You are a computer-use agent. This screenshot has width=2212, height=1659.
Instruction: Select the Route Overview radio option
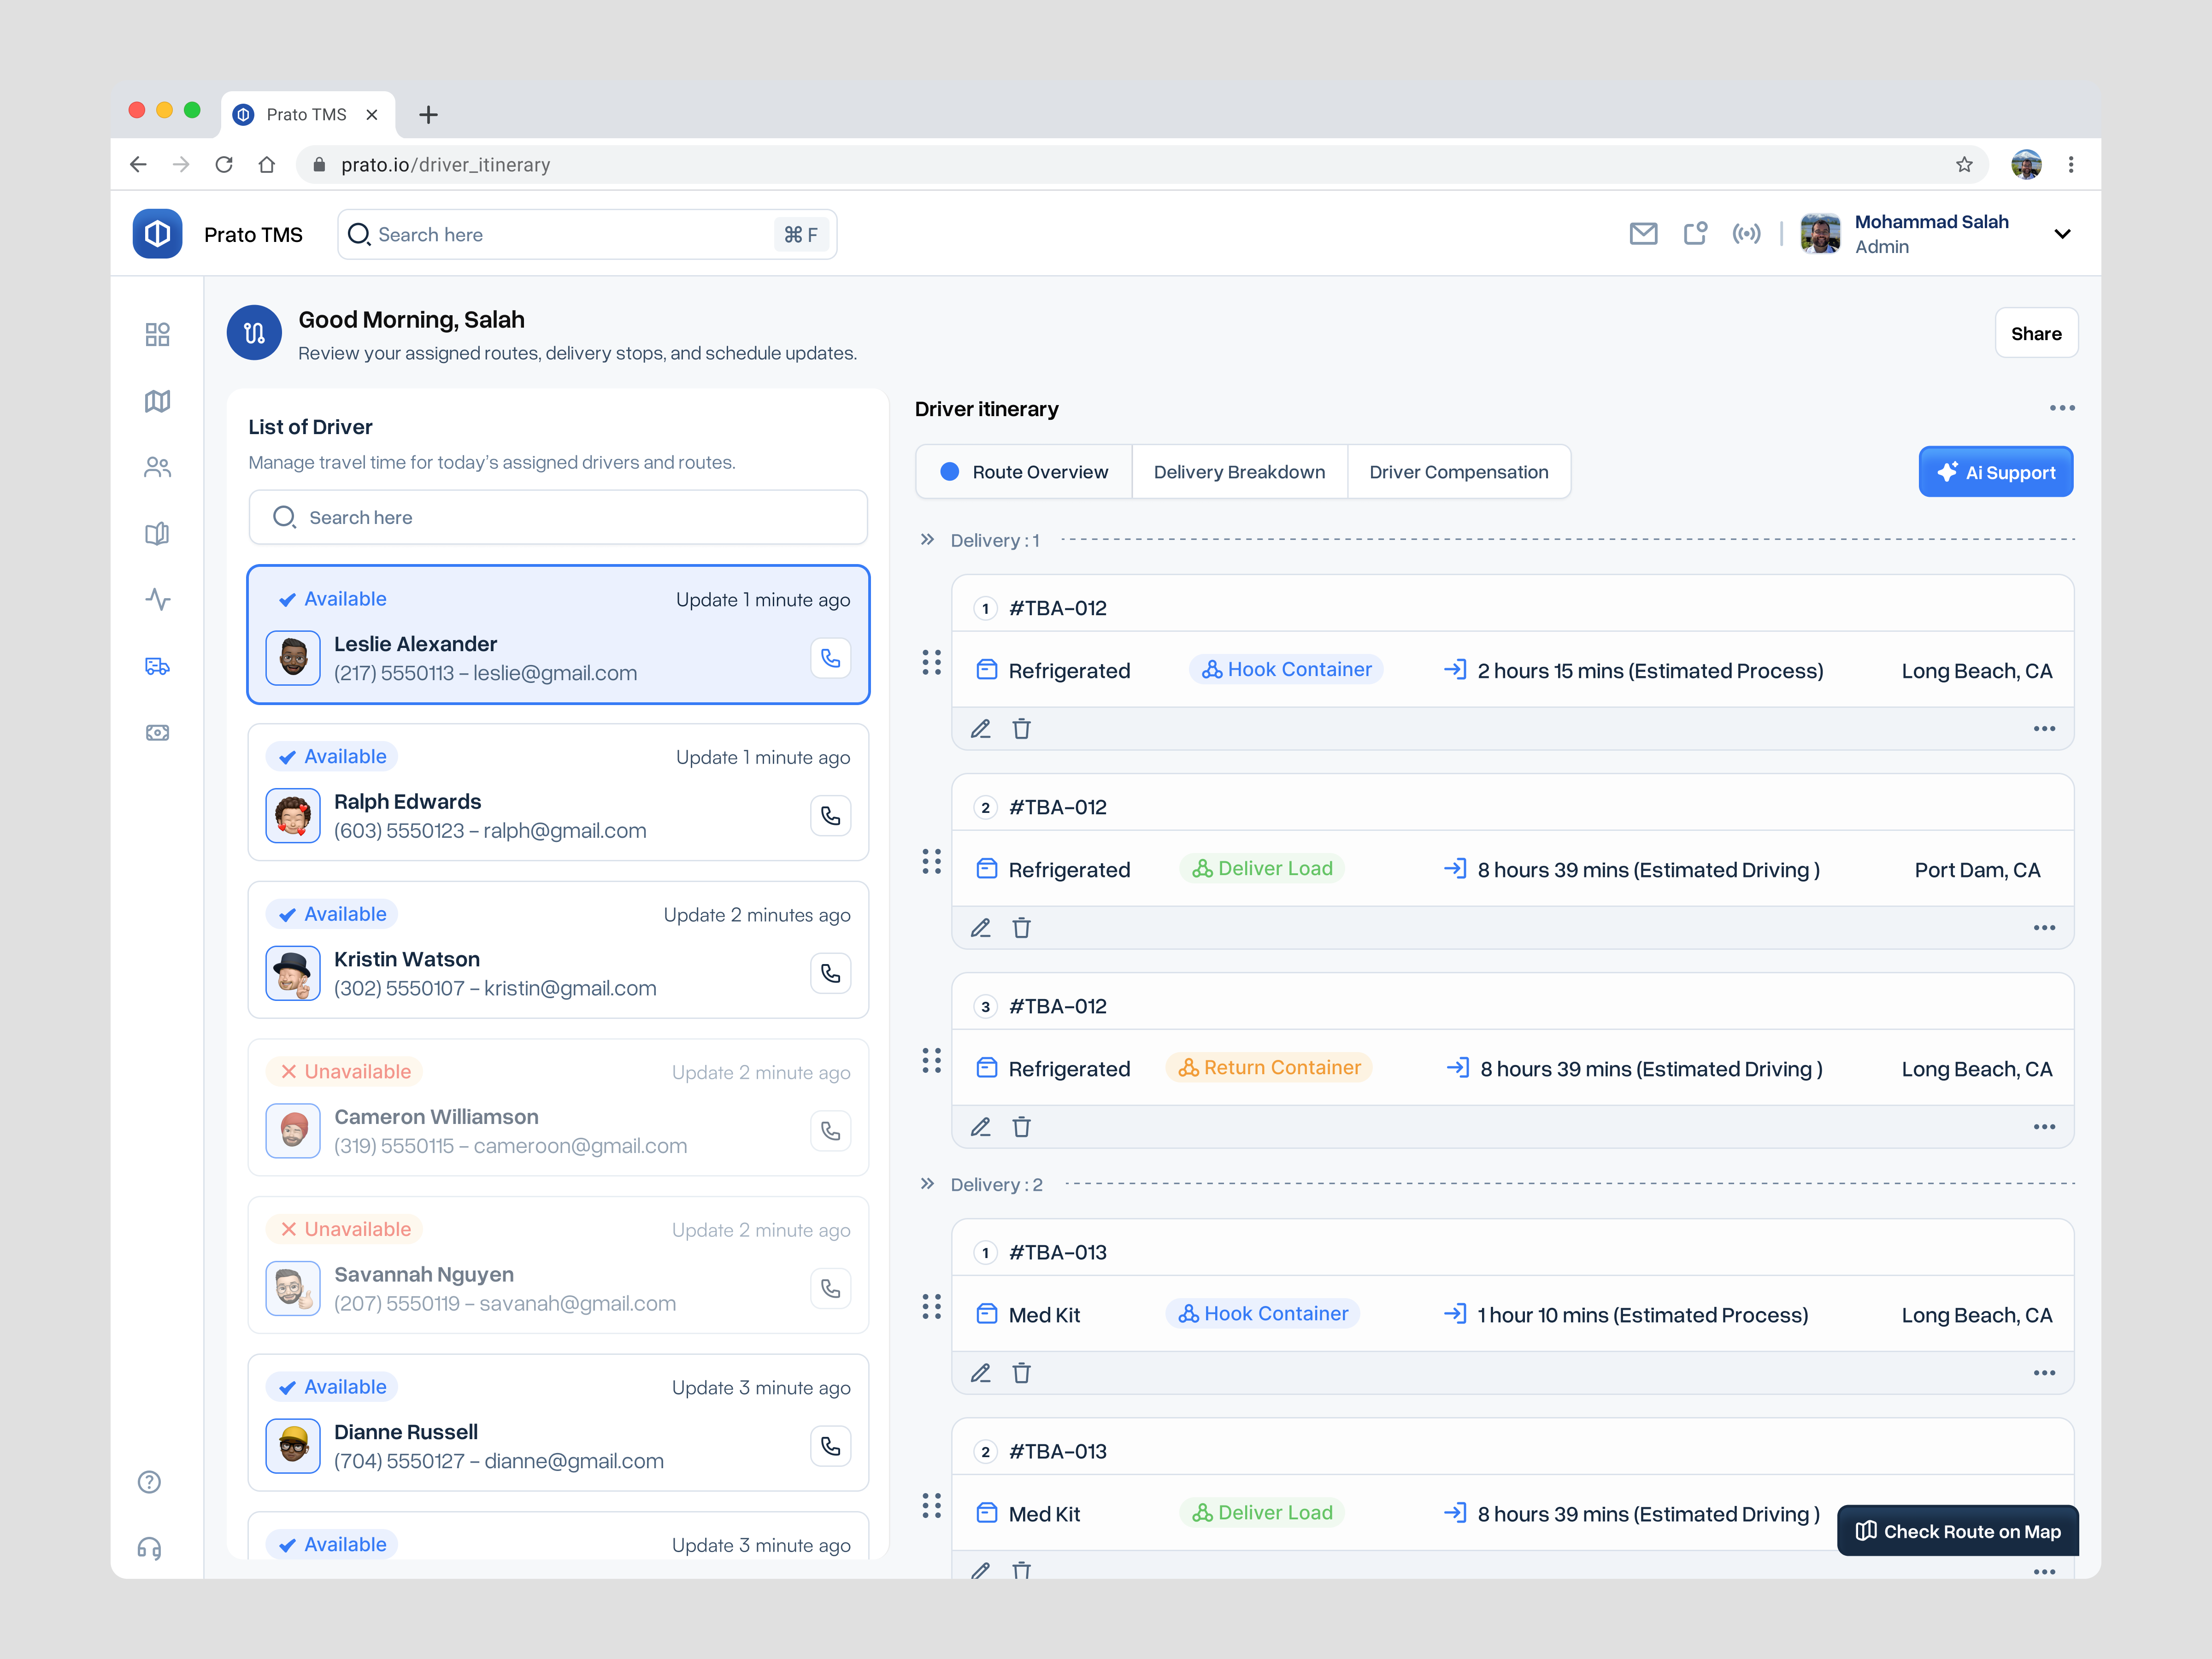pos(949,471)
